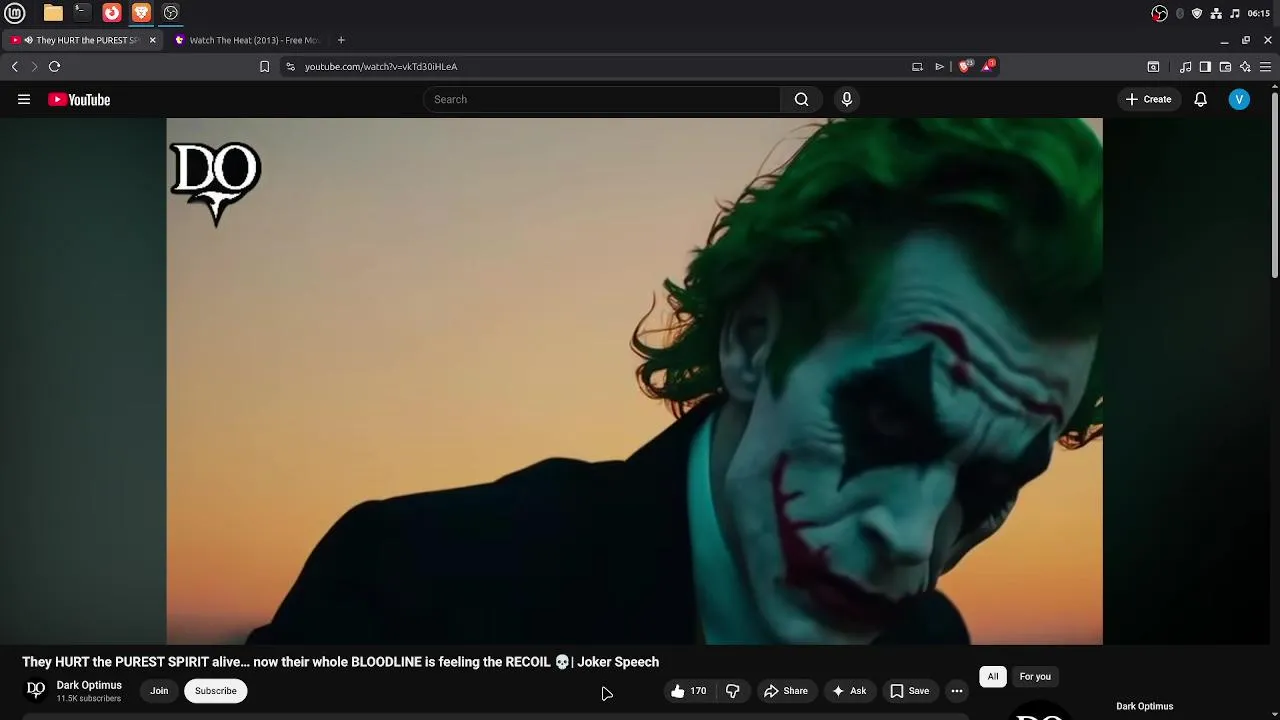Open YouTube notifications bell
Screen dimensions: 1280x720
click(x=1201, y=99)
